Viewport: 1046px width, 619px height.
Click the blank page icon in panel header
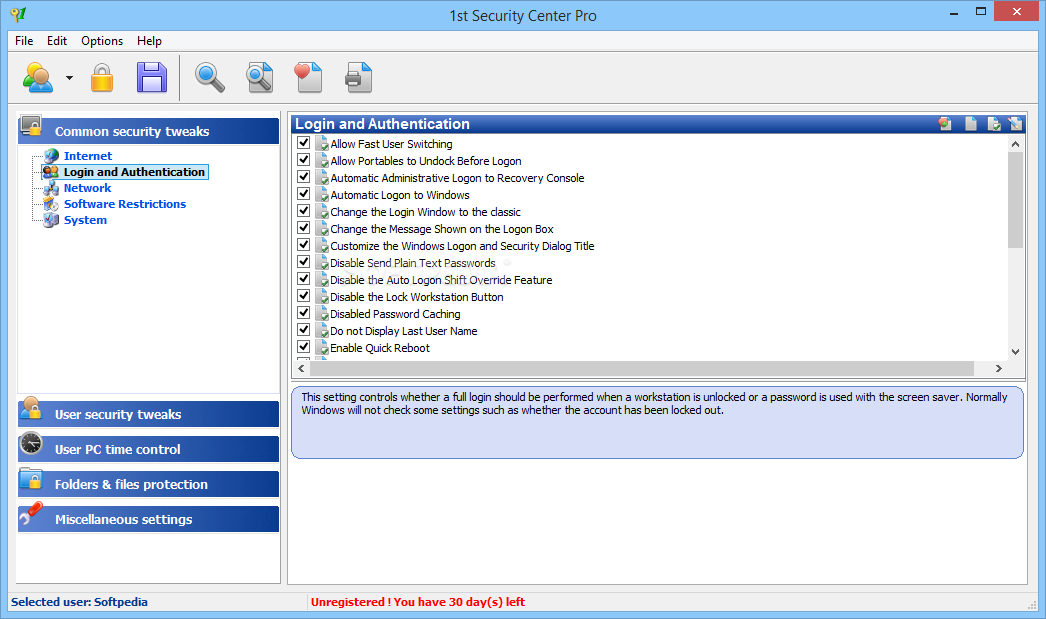971,123
